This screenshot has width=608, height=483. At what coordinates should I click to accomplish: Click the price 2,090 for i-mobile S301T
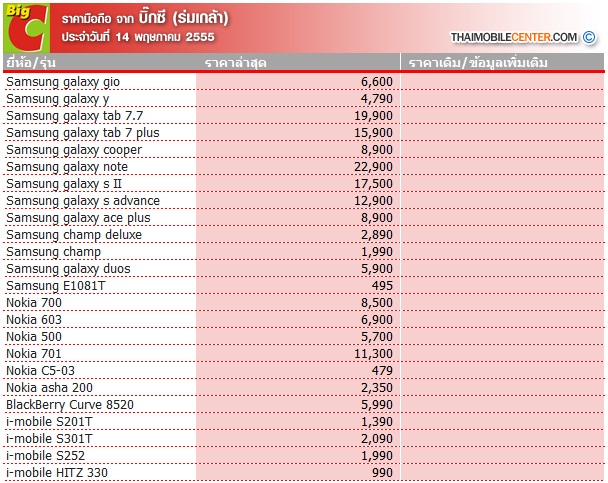[x=377, y=439]
